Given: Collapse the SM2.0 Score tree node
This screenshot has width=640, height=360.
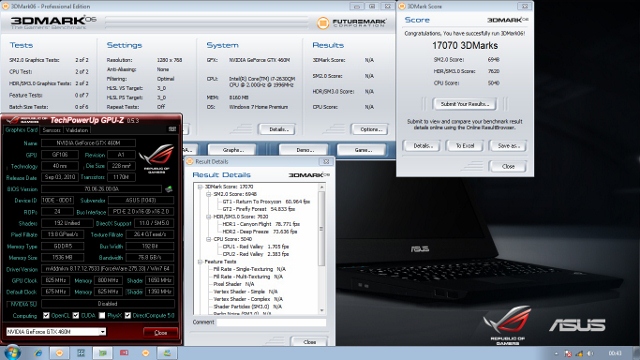Looking at the screenshot, I should (208, 194).
